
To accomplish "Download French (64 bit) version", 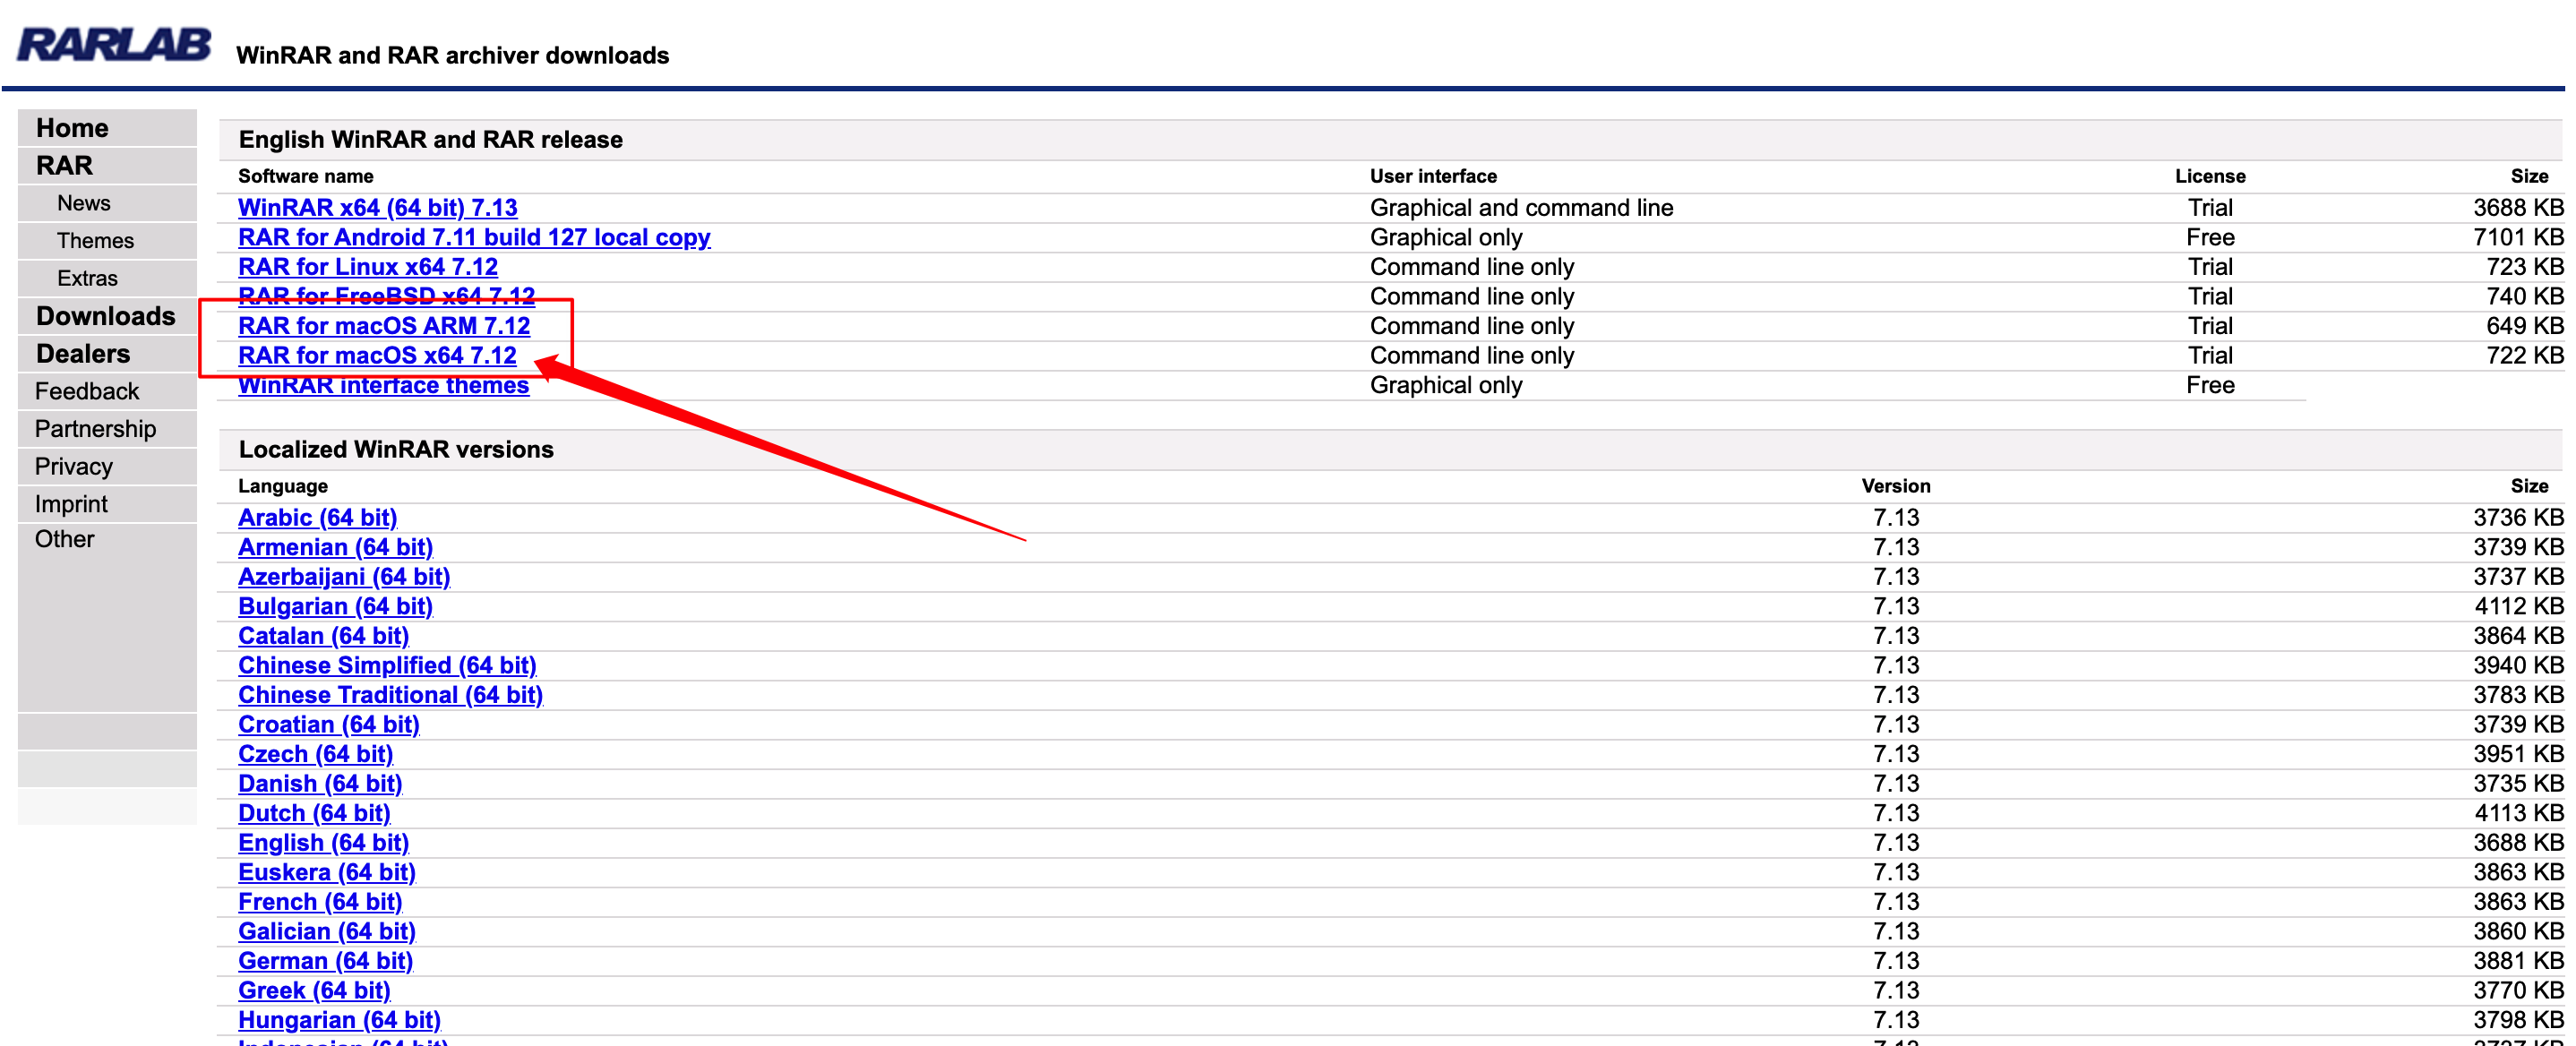I will pyautogui.click(x=320, y=902).
